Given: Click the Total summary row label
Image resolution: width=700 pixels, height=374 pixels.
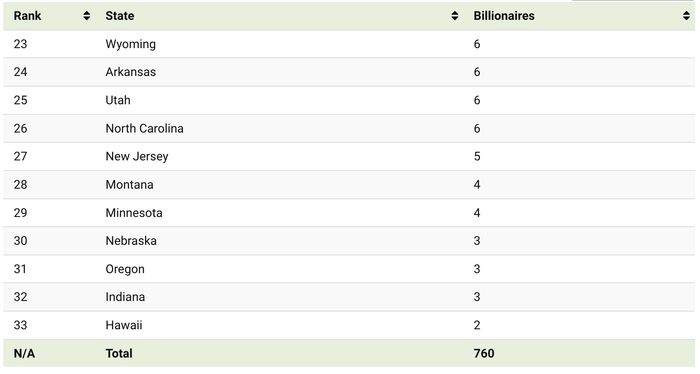Looking at the screenshot, I should [119, 353].
